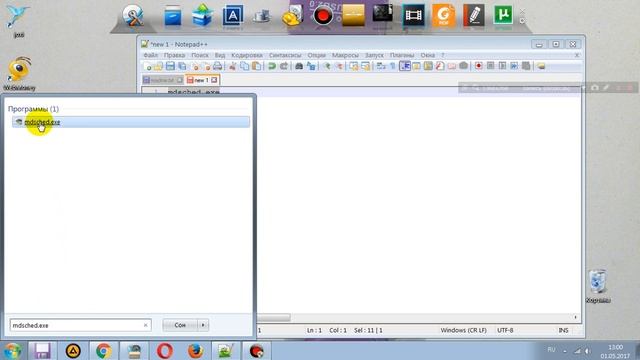640x360 pixels.
Task: Open the pencil notebook dock icon
Action: pyautogui.click(x=474, y=16)
